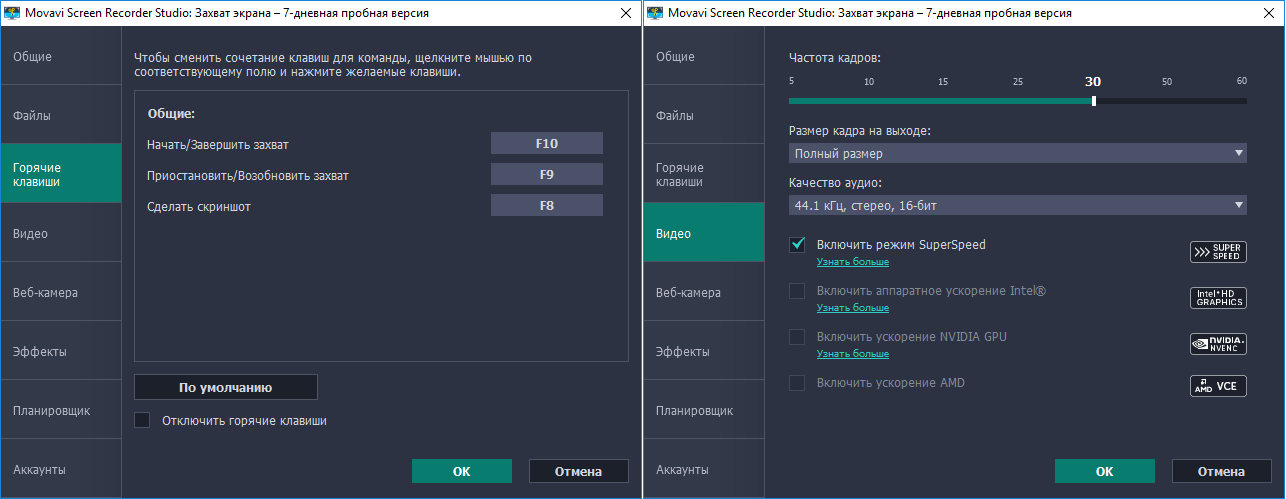Open the '44.1 кГц, стерео, 16-бит' audio dropdown

tap(1018, 206)
